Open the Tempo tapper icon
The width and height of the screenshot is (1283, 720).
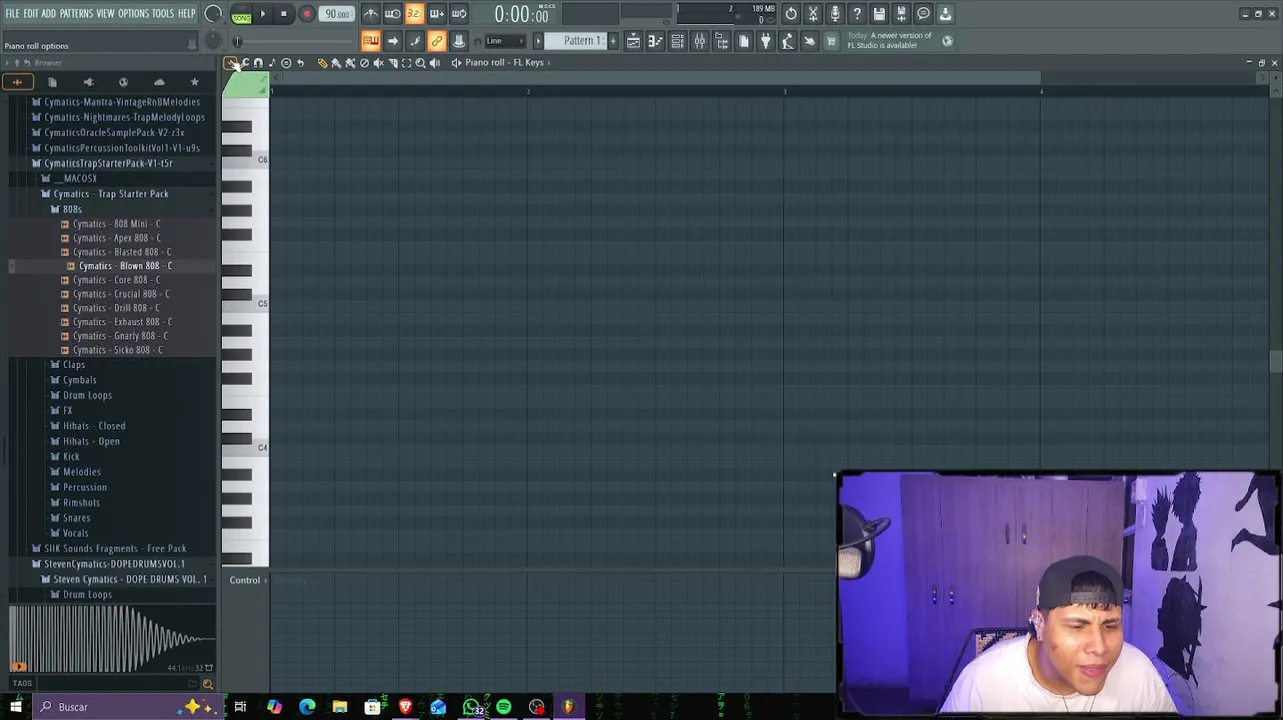click(x=788, y=41)
